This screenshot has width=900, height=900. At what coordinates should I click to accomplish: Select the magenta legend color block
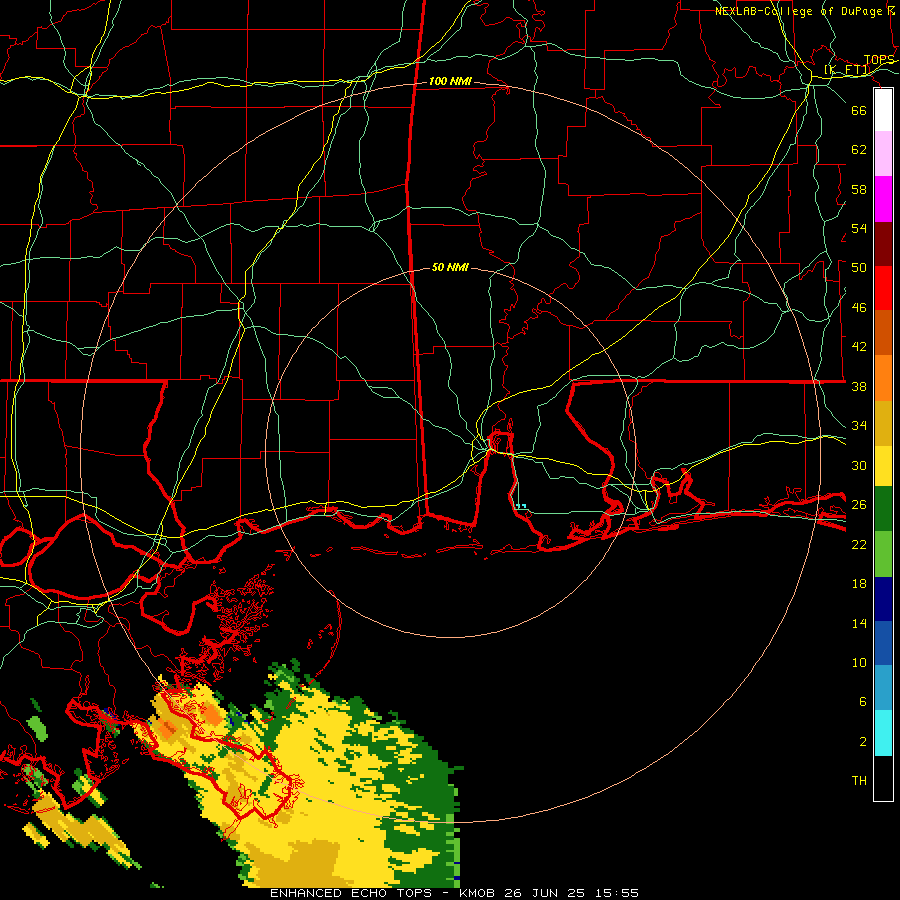coord(883,199)
